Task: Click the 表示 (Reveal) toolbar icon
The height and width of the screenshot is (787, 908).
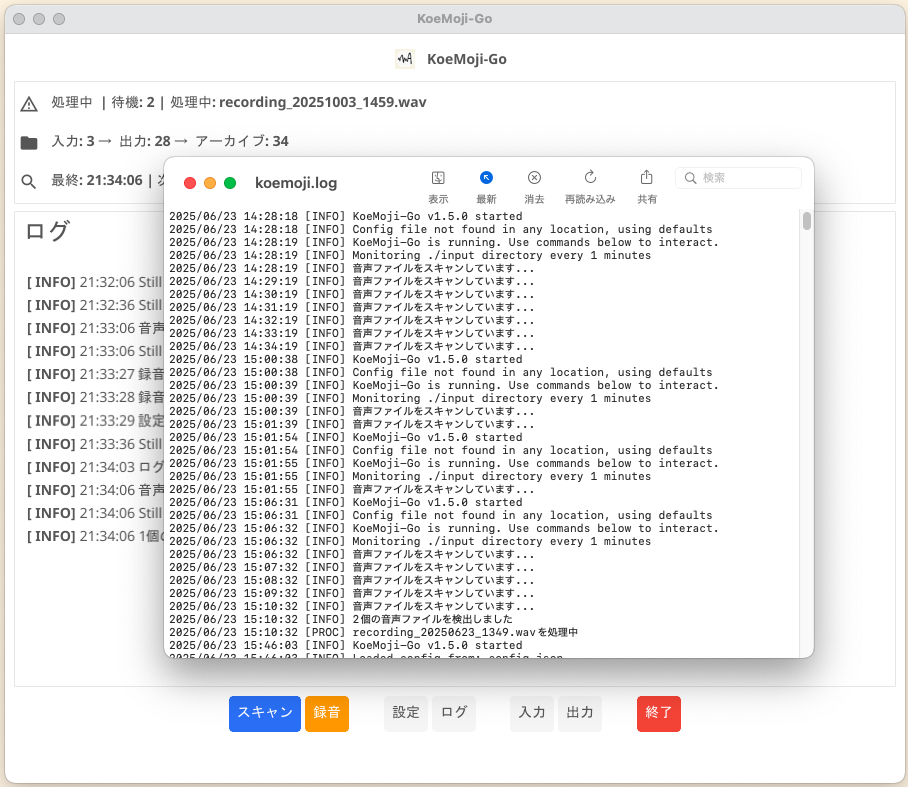Action: pos(438,178)
